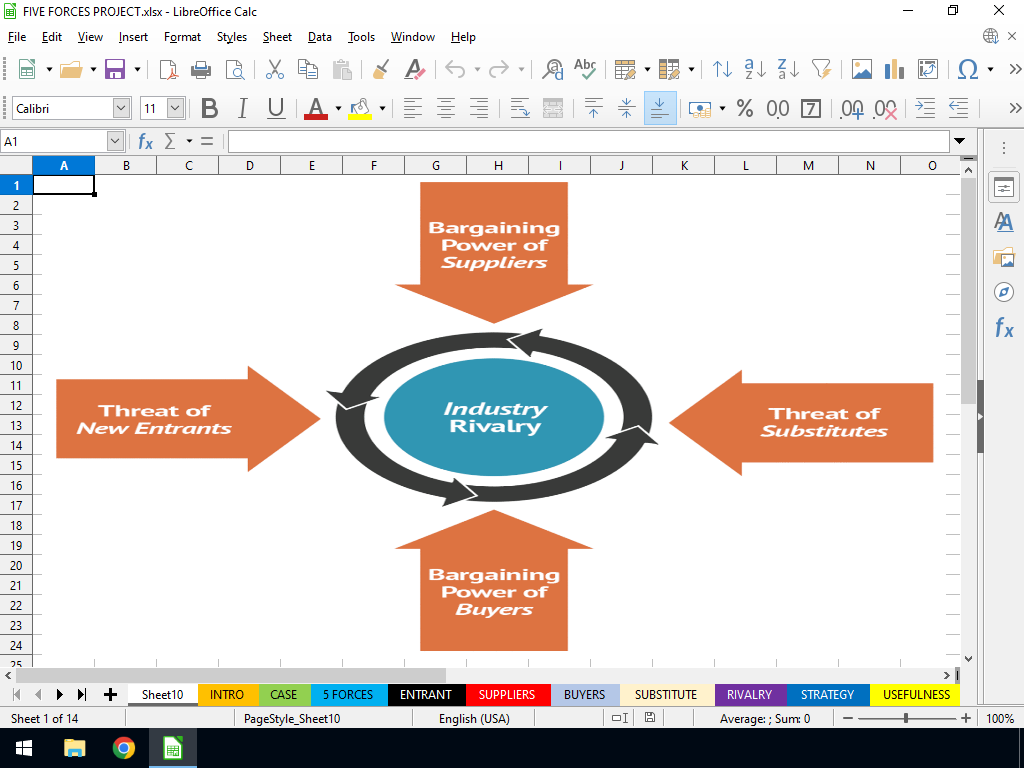Apply red font color swatch

pos(316,108)
